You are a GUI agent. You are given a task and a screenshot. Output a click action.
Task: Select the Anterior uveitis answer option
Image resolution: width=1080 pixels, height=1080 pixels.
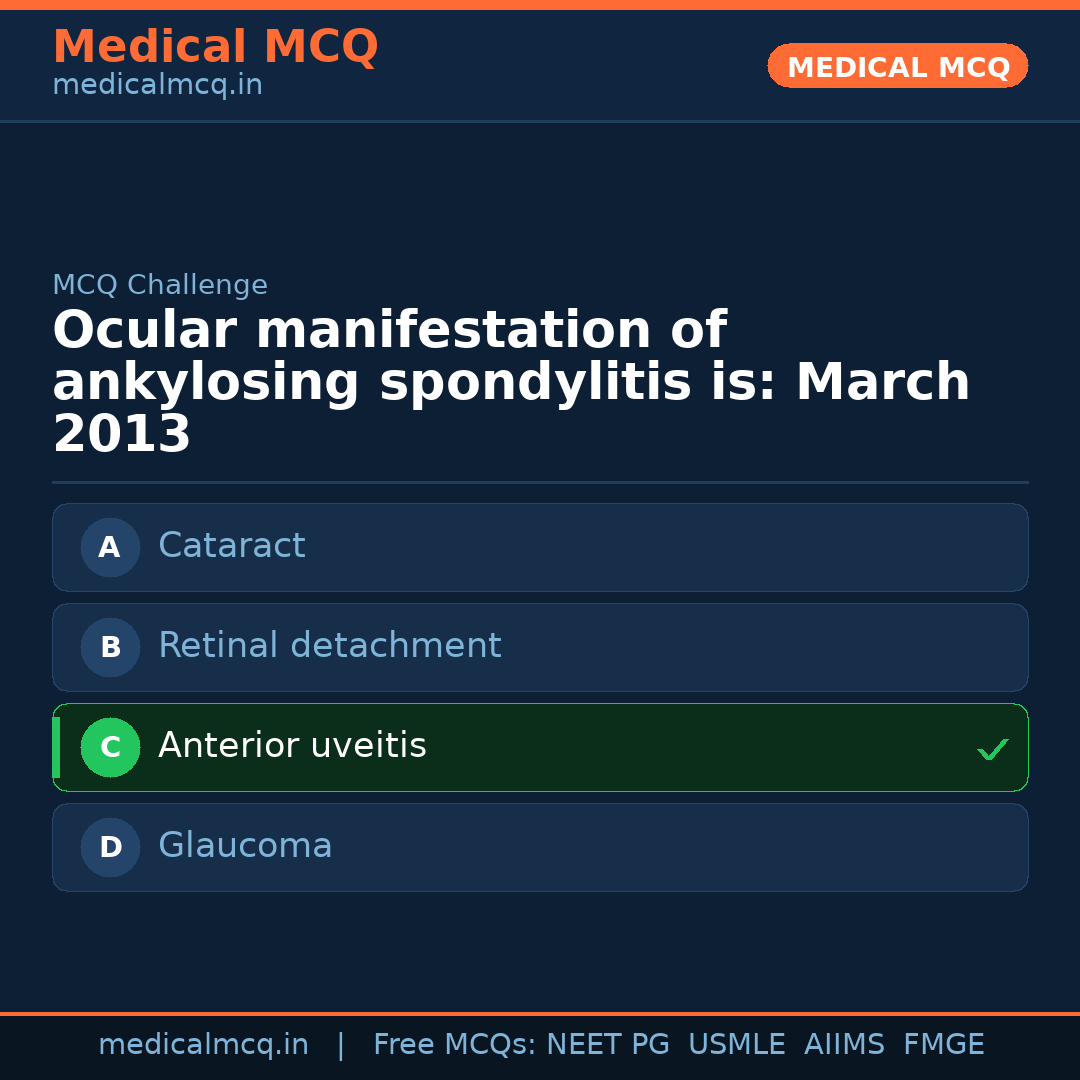(x=540, y=747)
